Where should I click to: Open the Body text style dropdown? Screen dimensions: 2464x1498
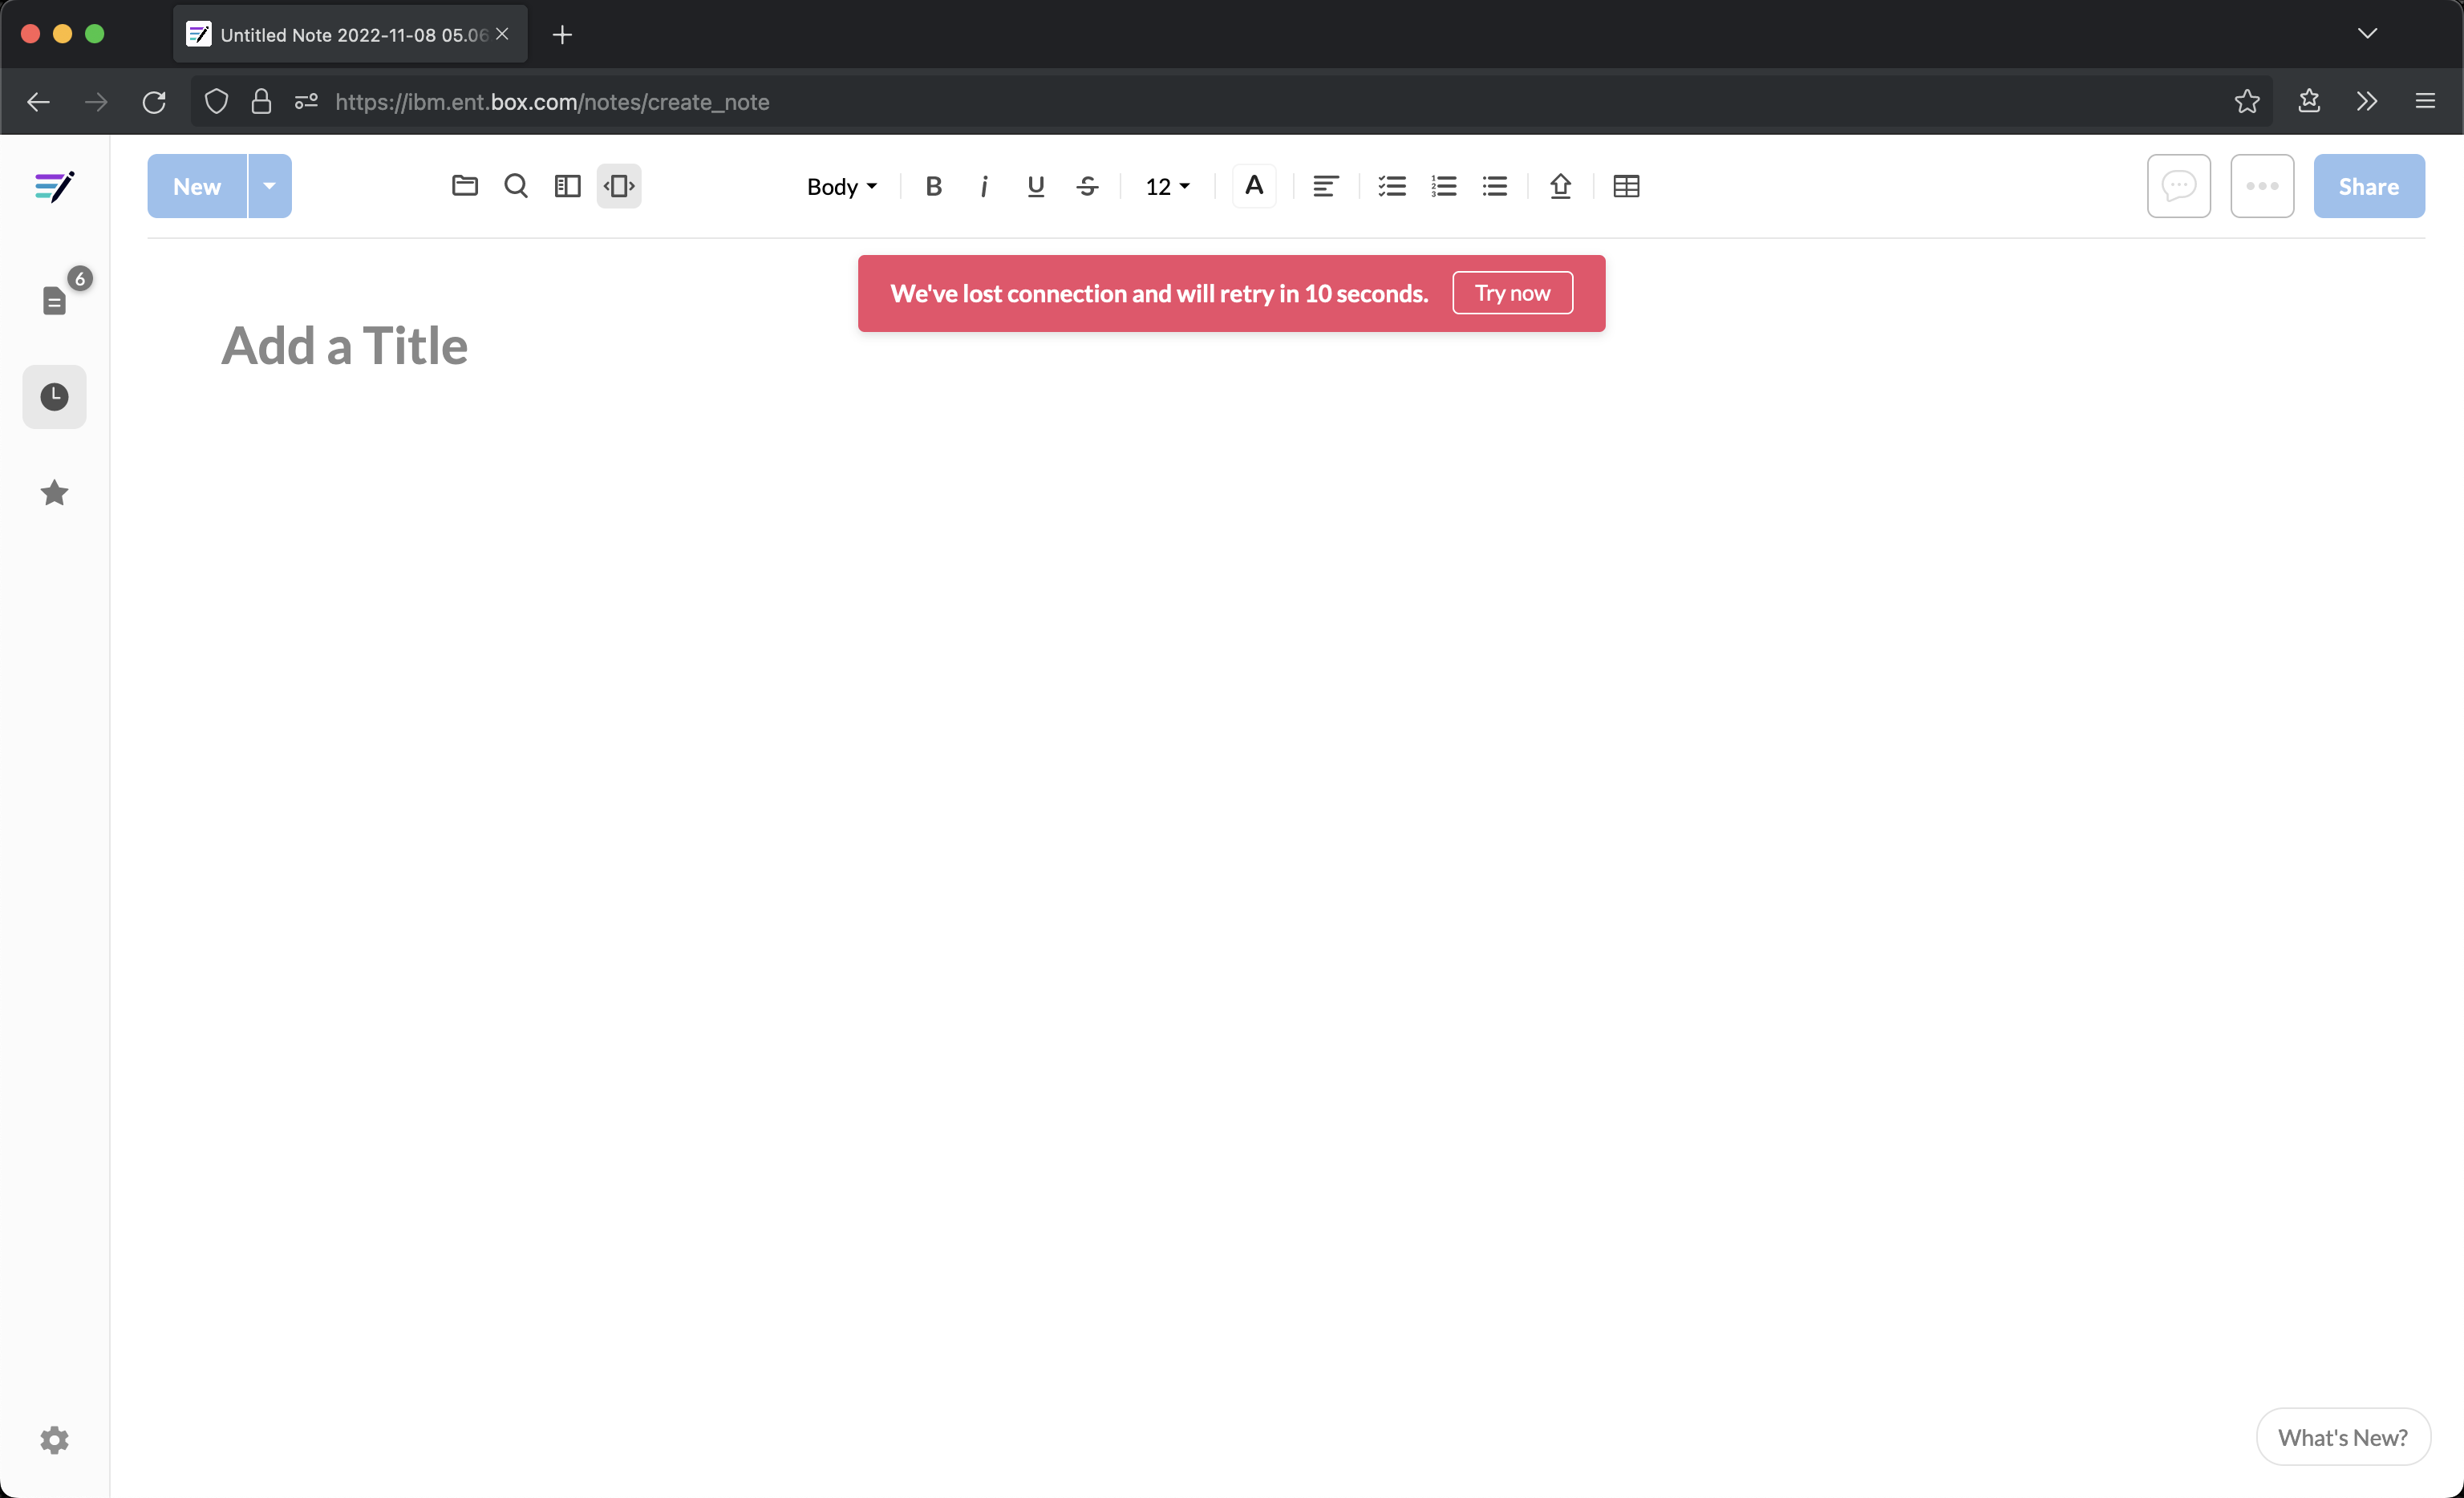click(x=841, y=187)
